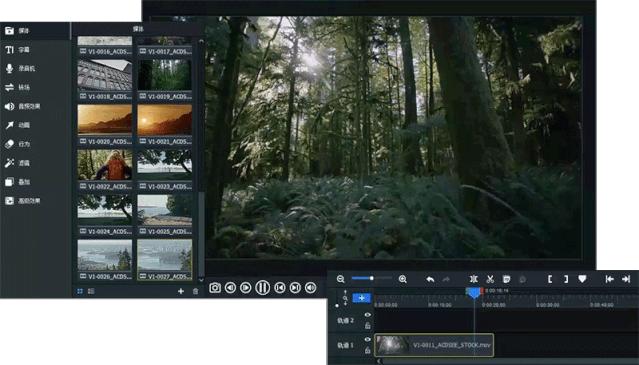Switch media bin to list view
Viewport: 639px width, 365px height.
91,291
